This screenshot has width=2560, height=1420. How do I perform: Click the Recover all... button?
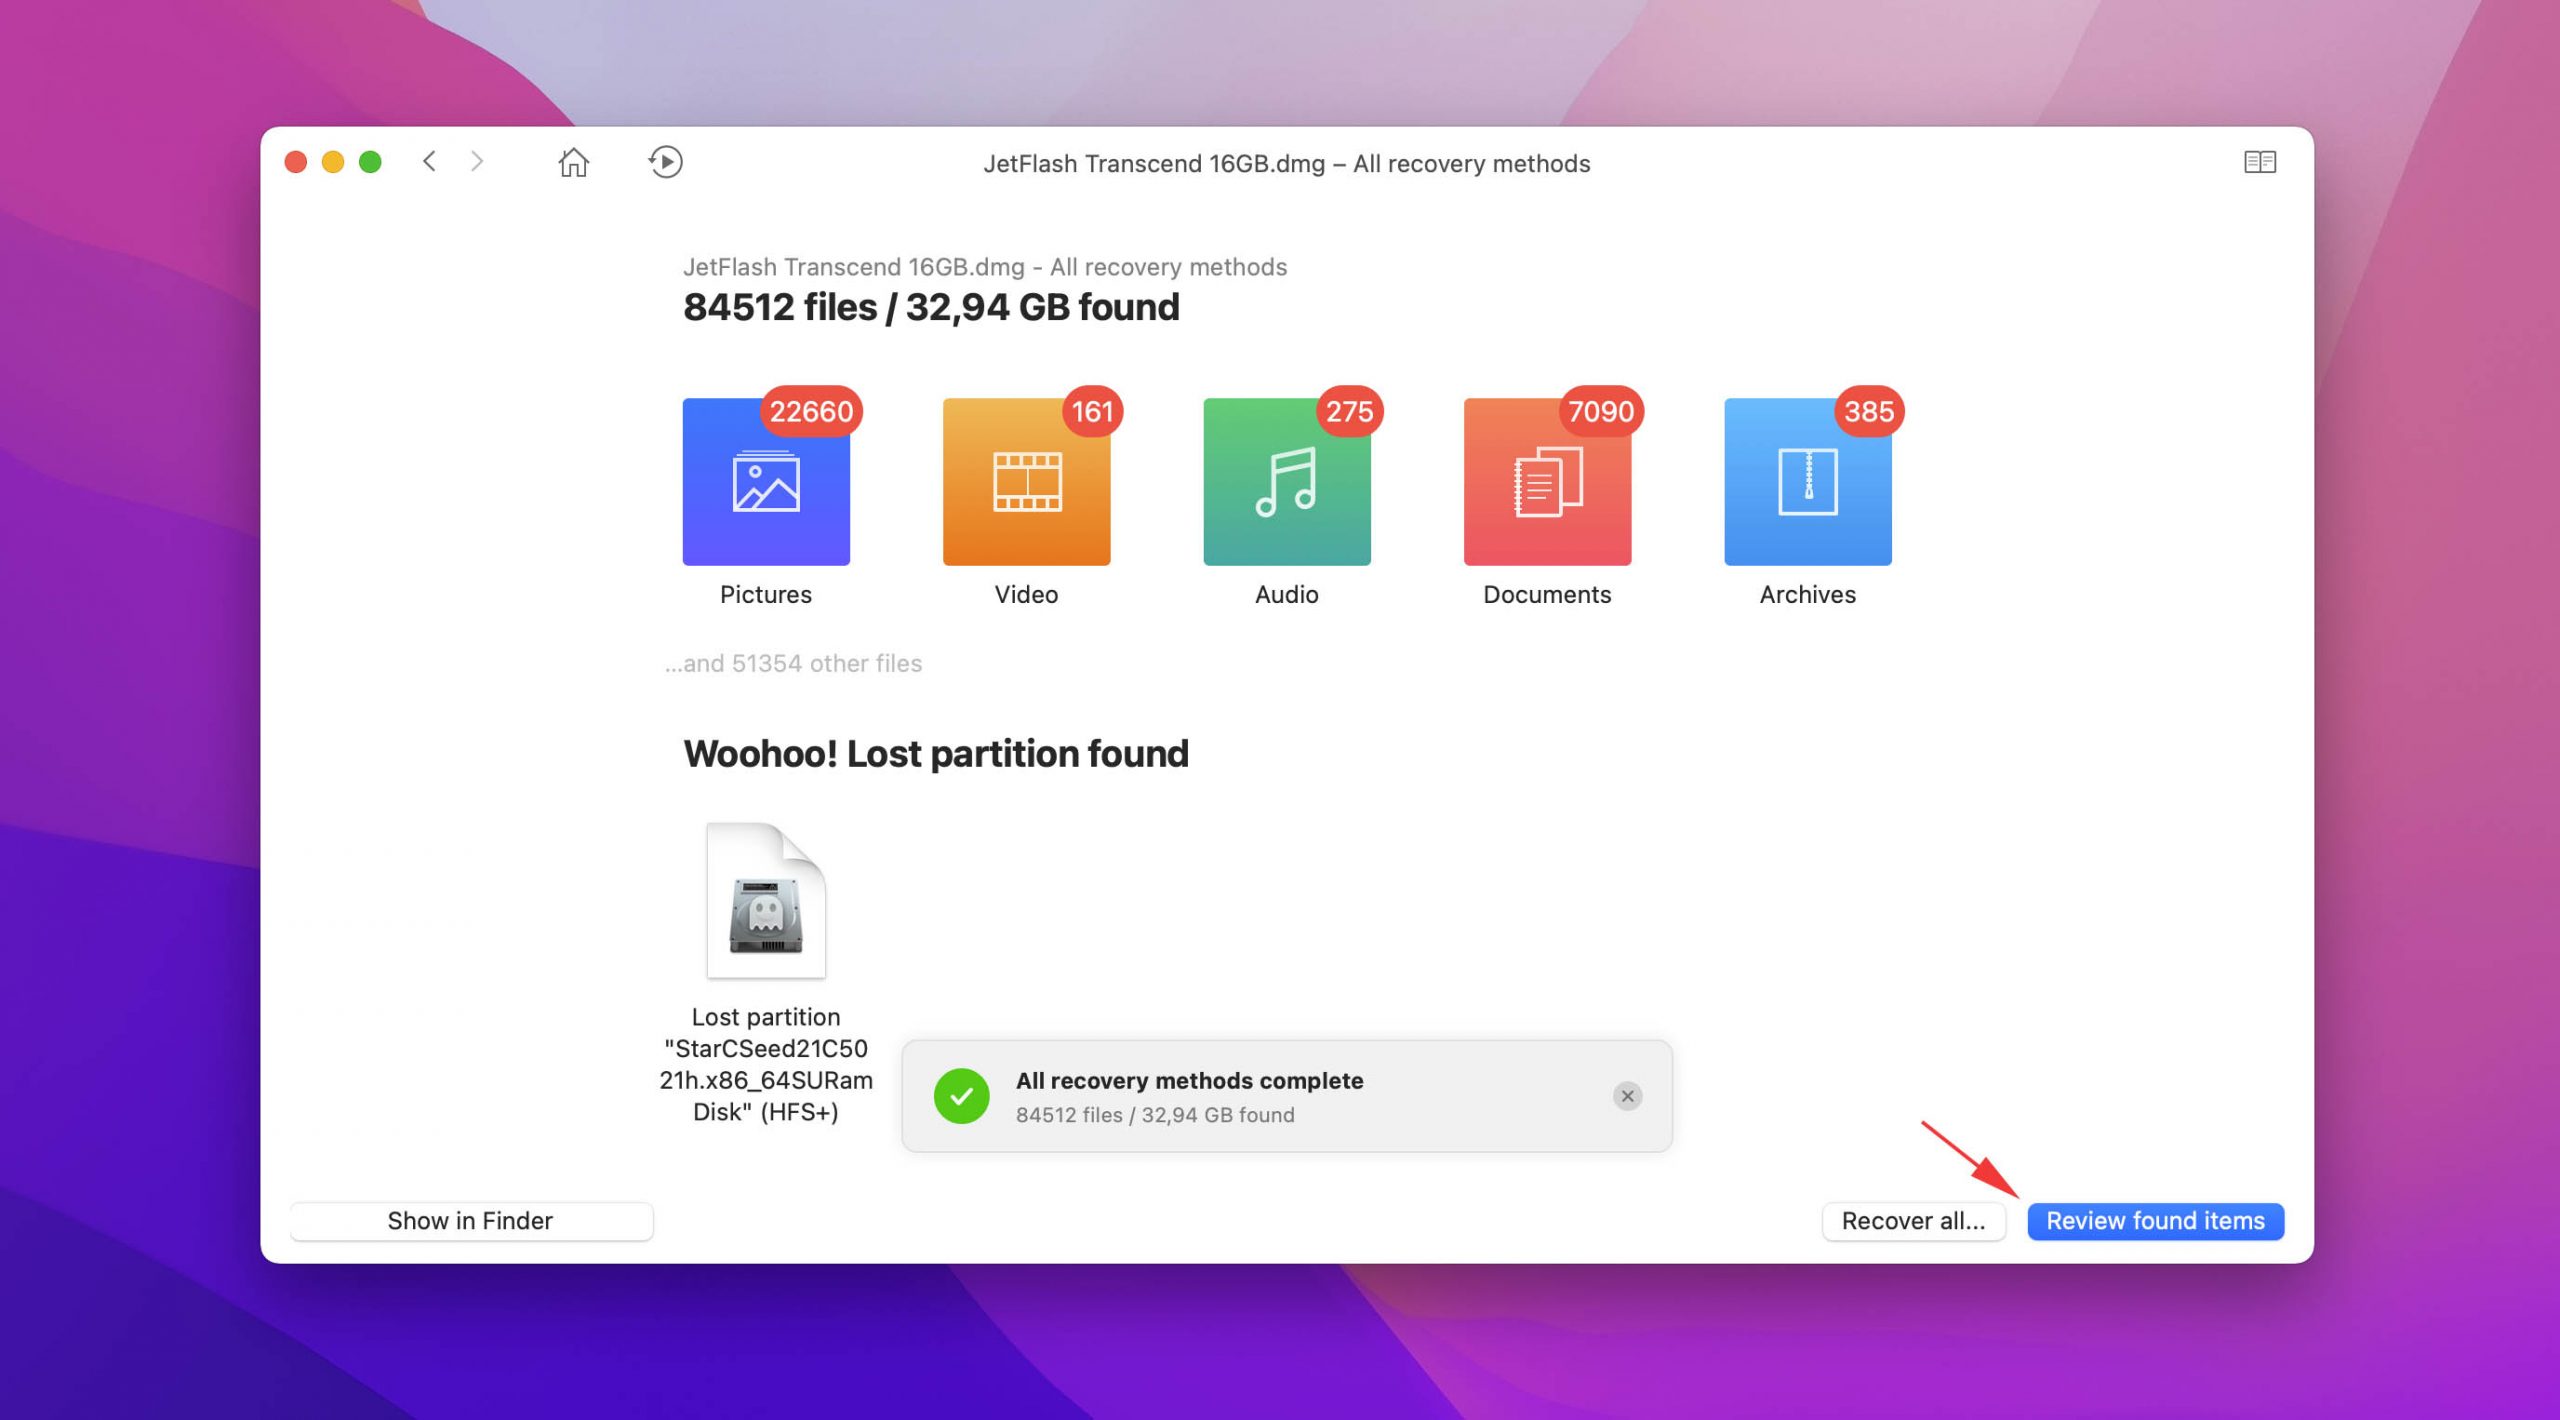(1913, 1221)
